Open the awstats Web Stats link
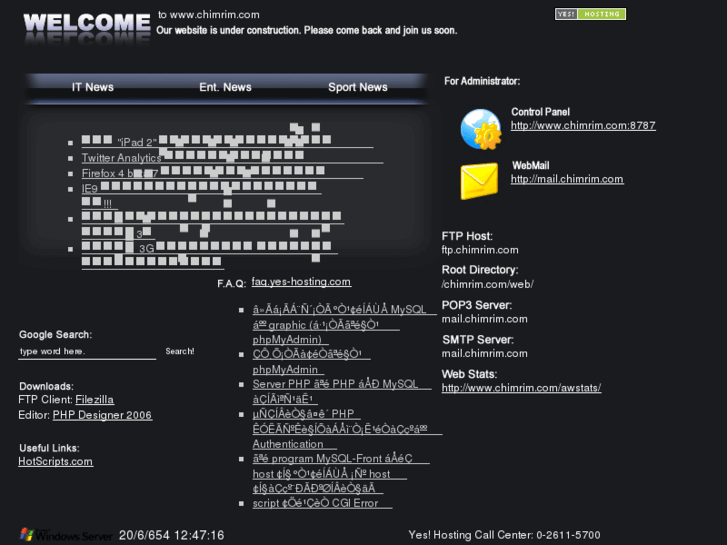 coord(521,388)
